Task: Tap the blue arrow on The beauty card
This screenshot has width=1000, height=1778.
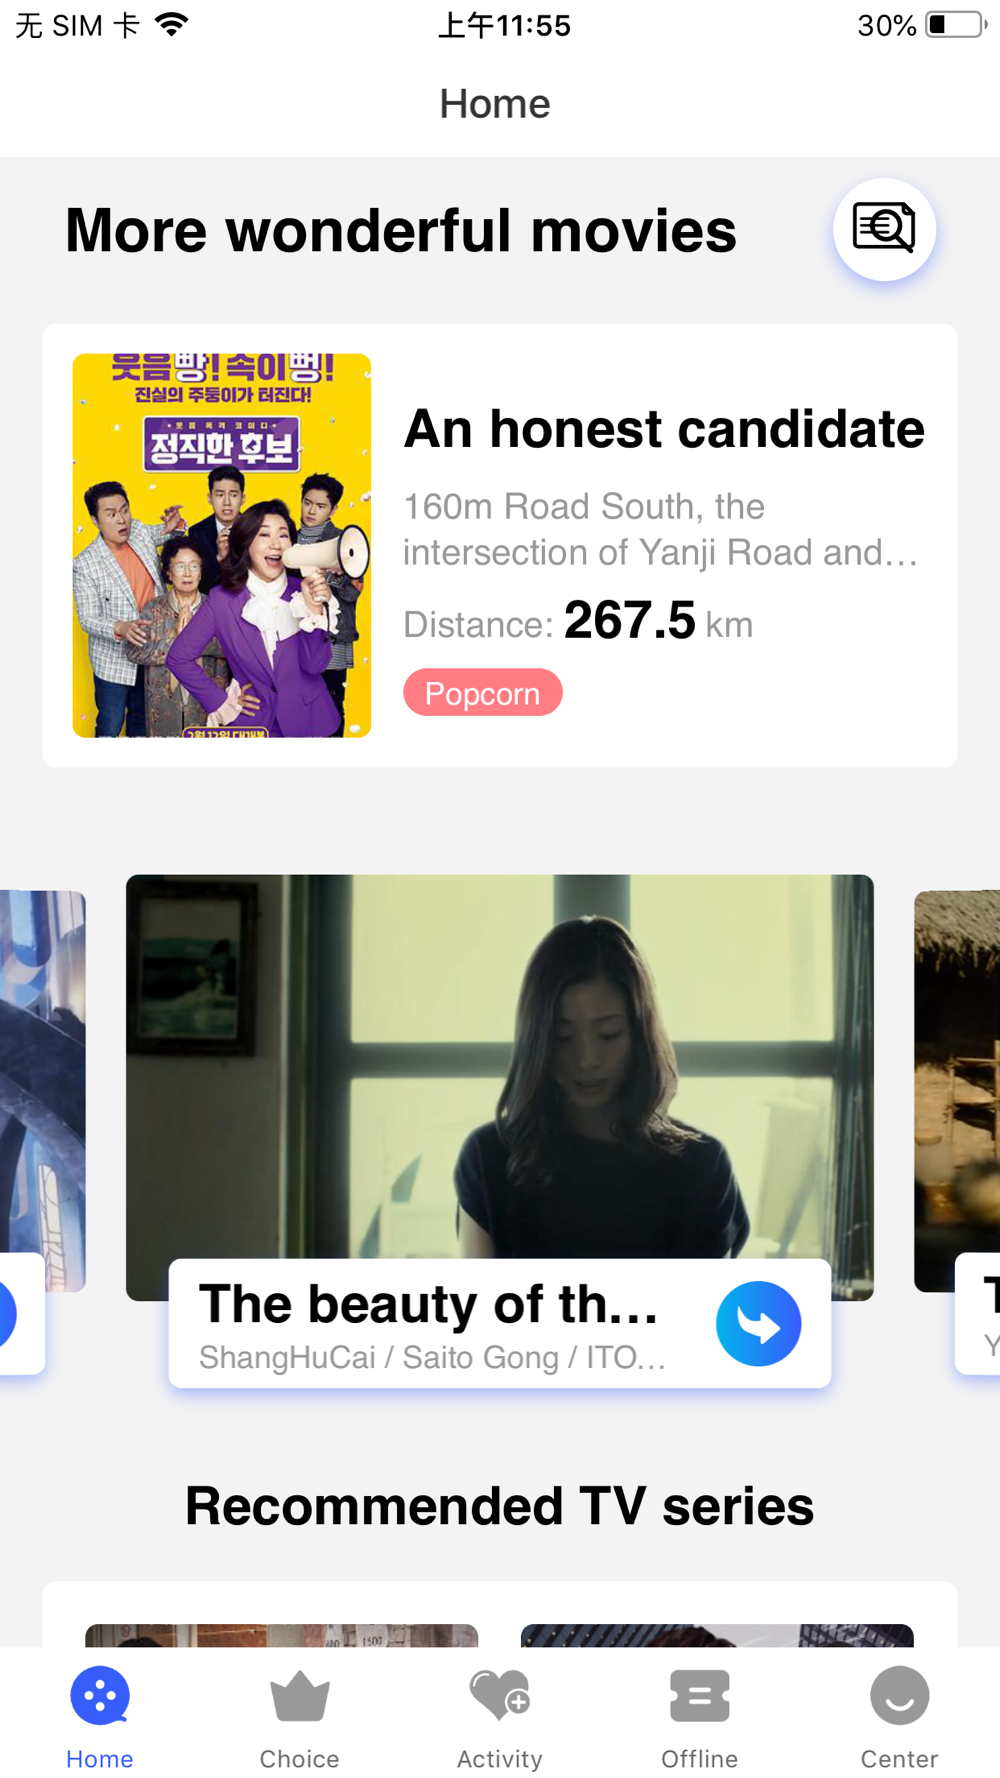Action: coord(759,1324)
